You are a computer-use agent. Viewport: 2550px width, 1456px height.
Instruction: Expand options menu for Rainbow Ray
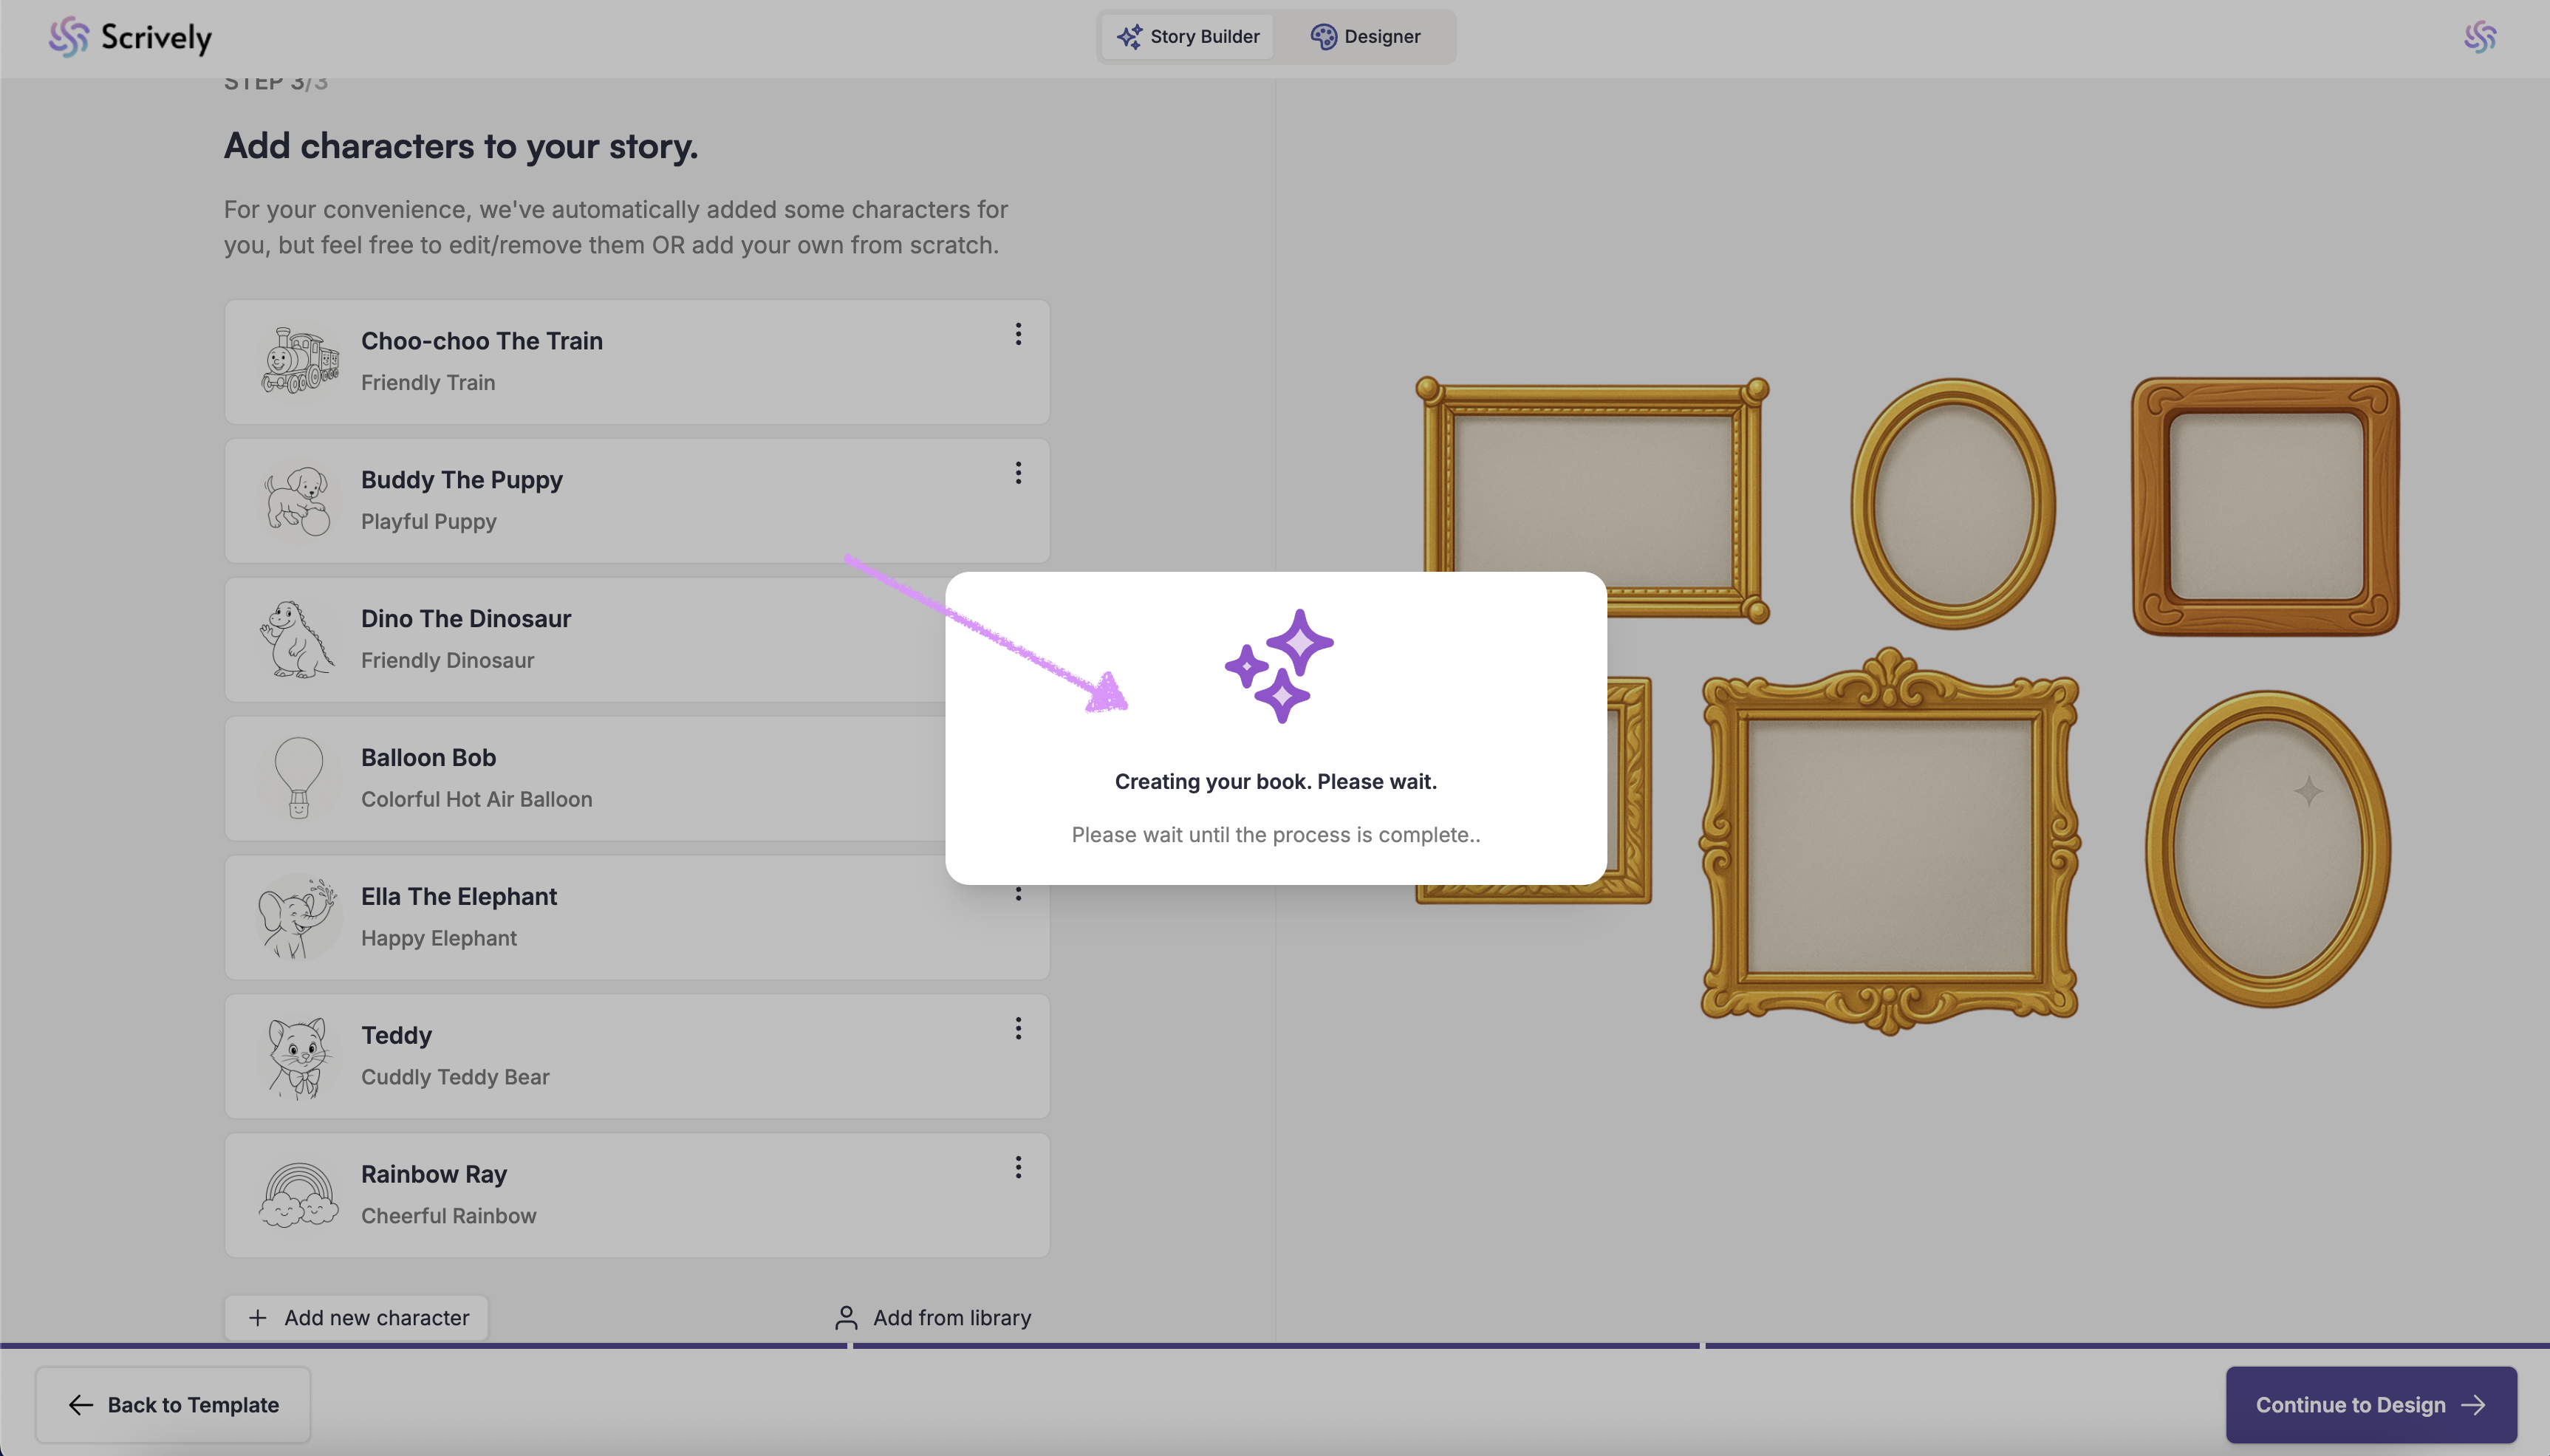pos(1018,1167)
